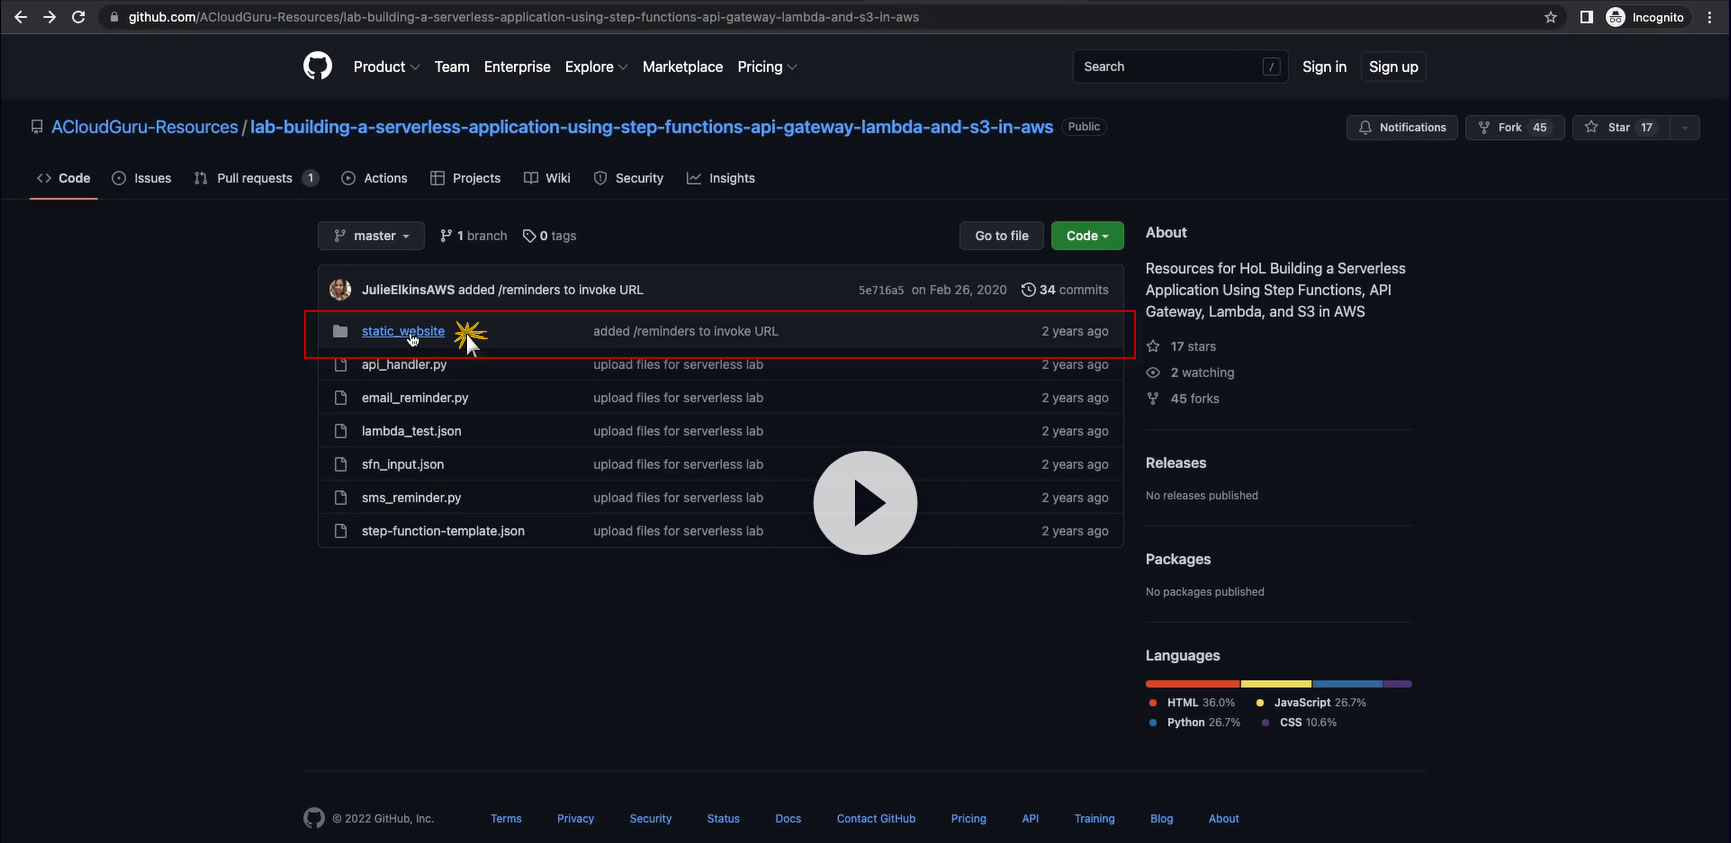Viewport: 1731px width, 843px height.
Task: Click Sign in
Action: pyautogui.click(x=1324, y=67)
